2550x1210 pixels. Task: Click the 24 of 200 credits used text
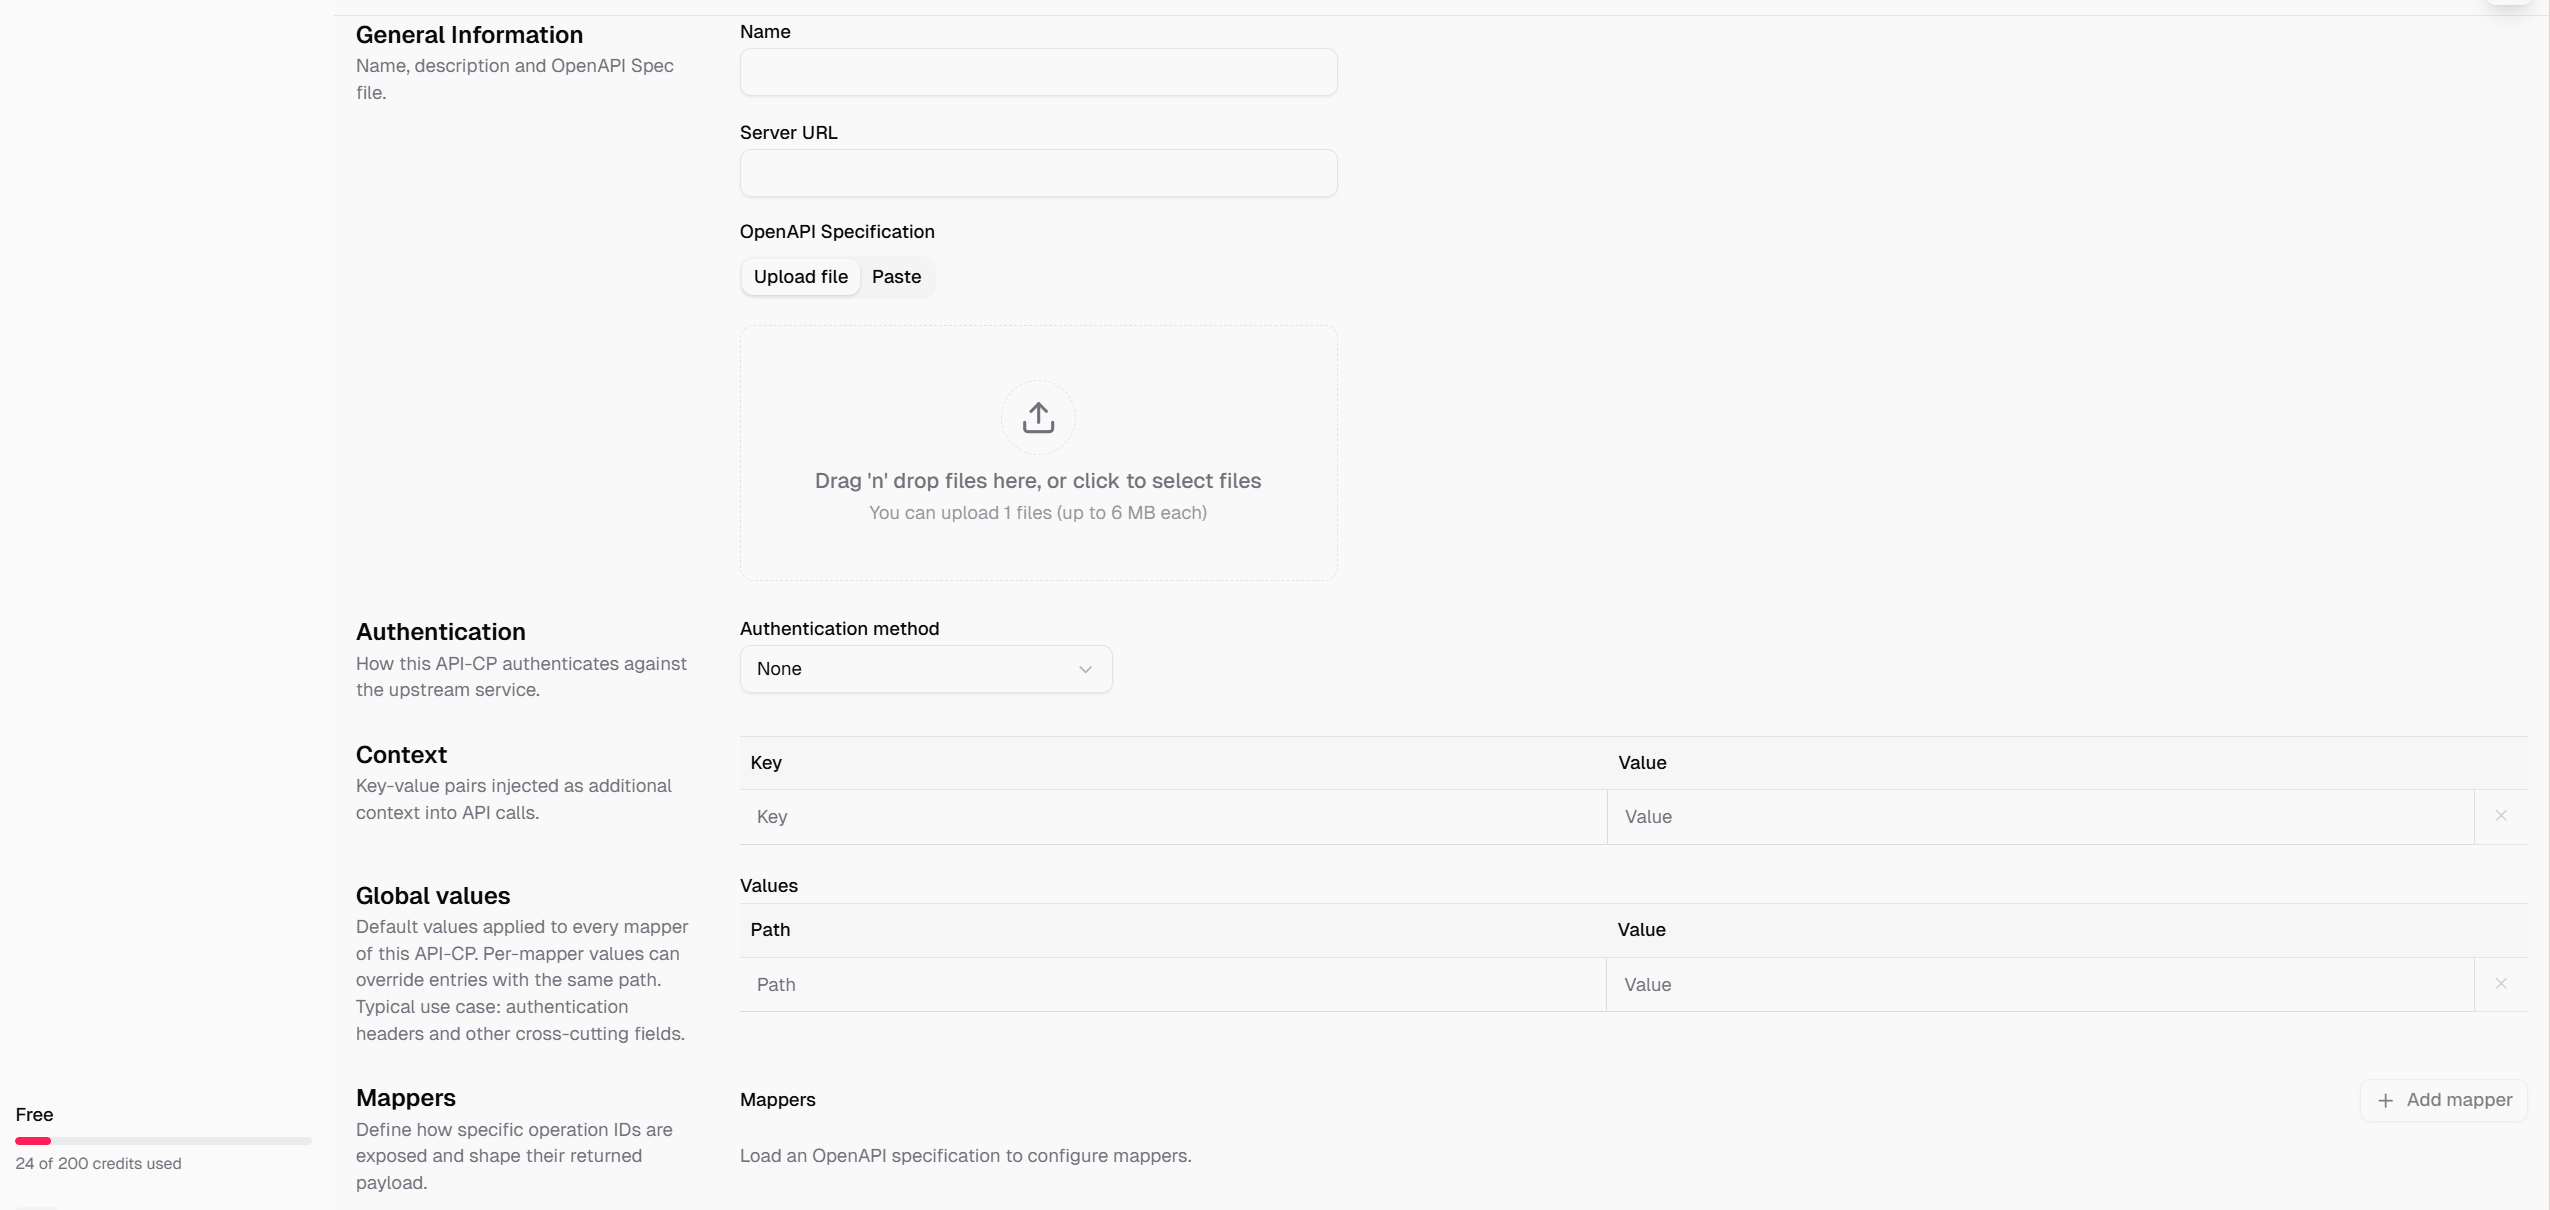(98, 1164)
